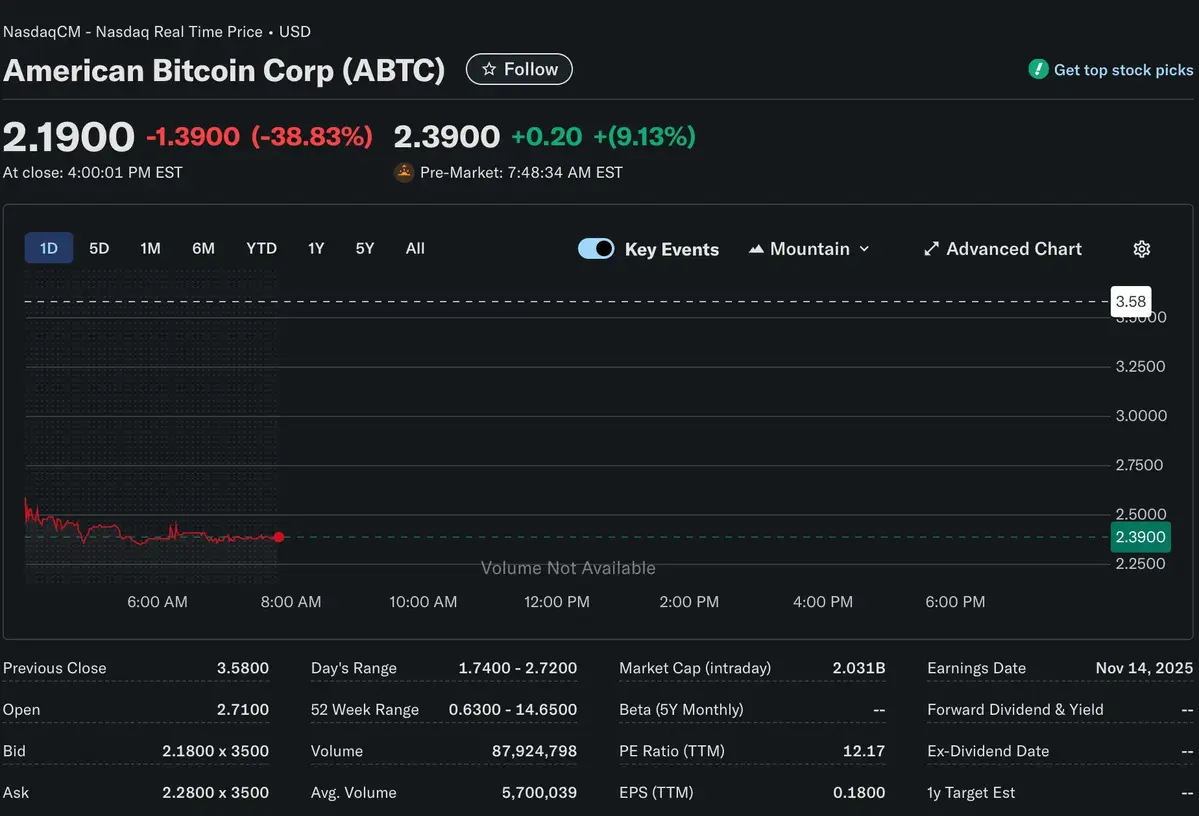Click the green Get top stock picks icon
The height and width of the screenshot is (816, 1199).
click(1038, 69)
